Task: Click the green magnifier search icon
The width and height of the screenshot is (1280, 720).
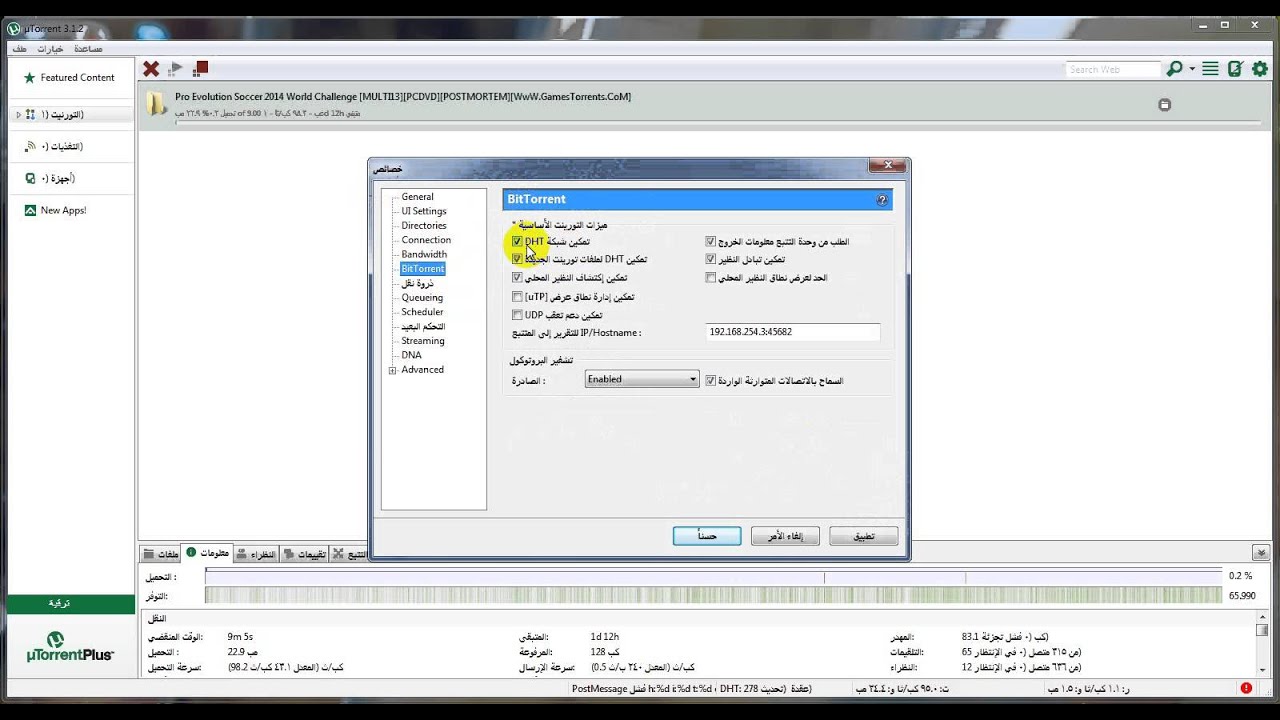Action: click(1175, 69)
